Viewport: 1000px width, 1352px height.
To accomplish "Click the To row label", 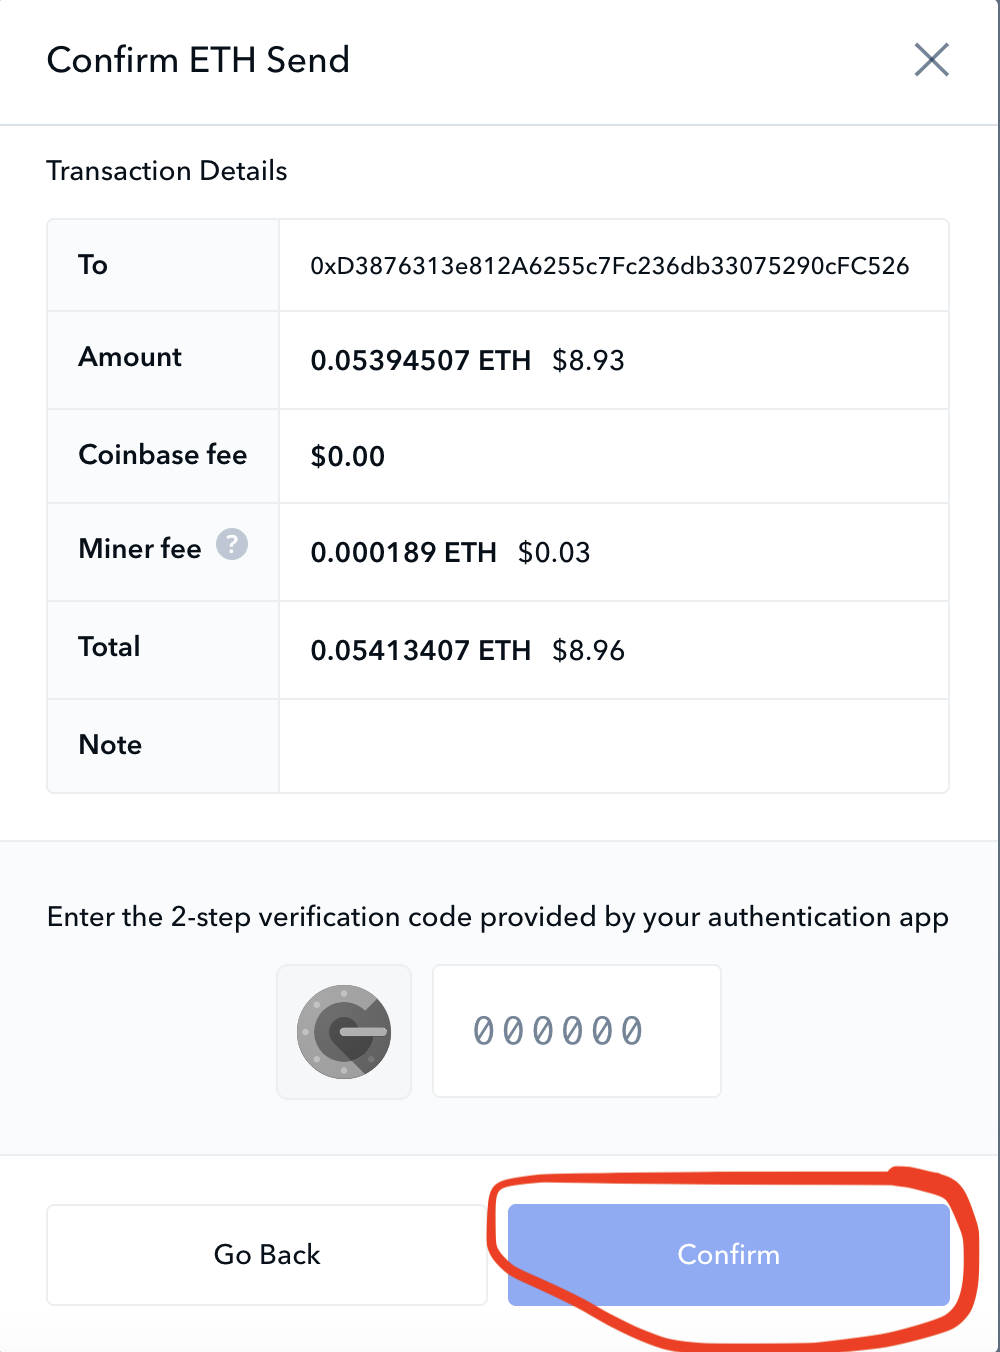I will [93, 265].
